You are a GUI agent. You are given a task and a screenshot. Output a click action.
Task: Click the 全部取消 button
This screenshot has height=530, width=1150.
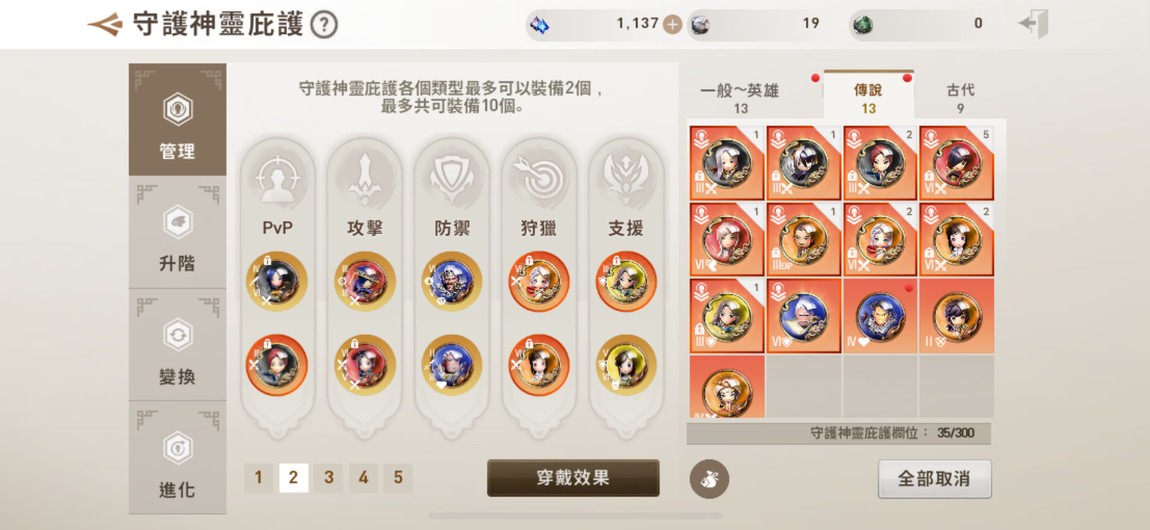pos(934,479)
